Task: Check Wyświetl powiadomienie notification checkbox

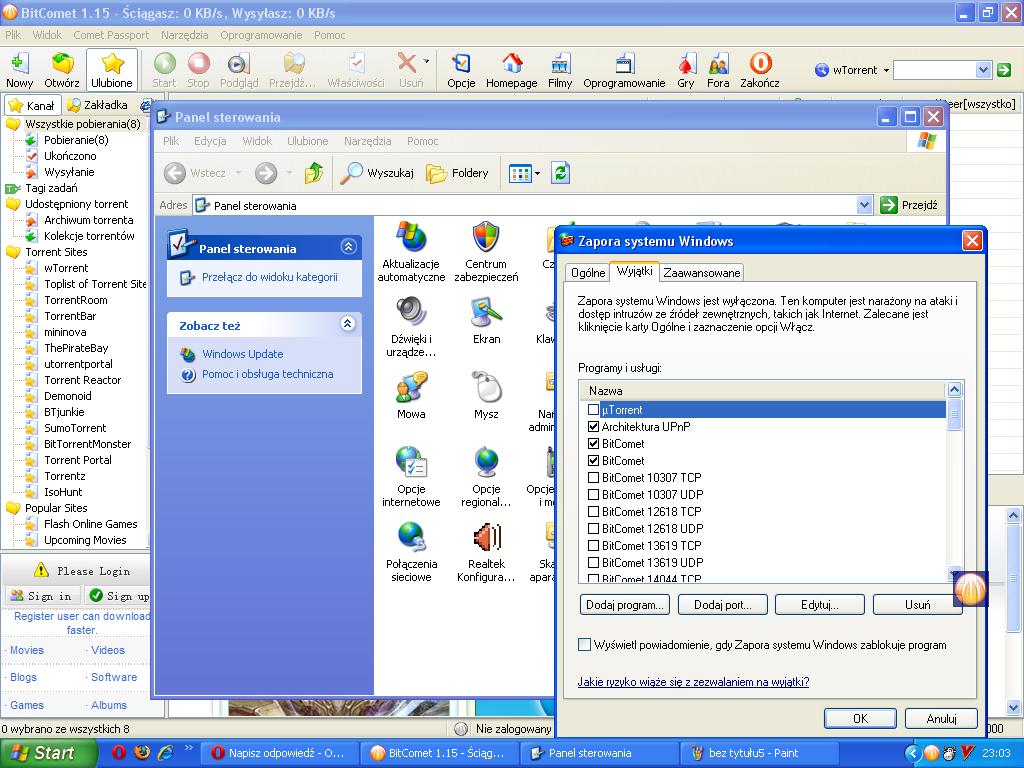Action: click(584, 645)
